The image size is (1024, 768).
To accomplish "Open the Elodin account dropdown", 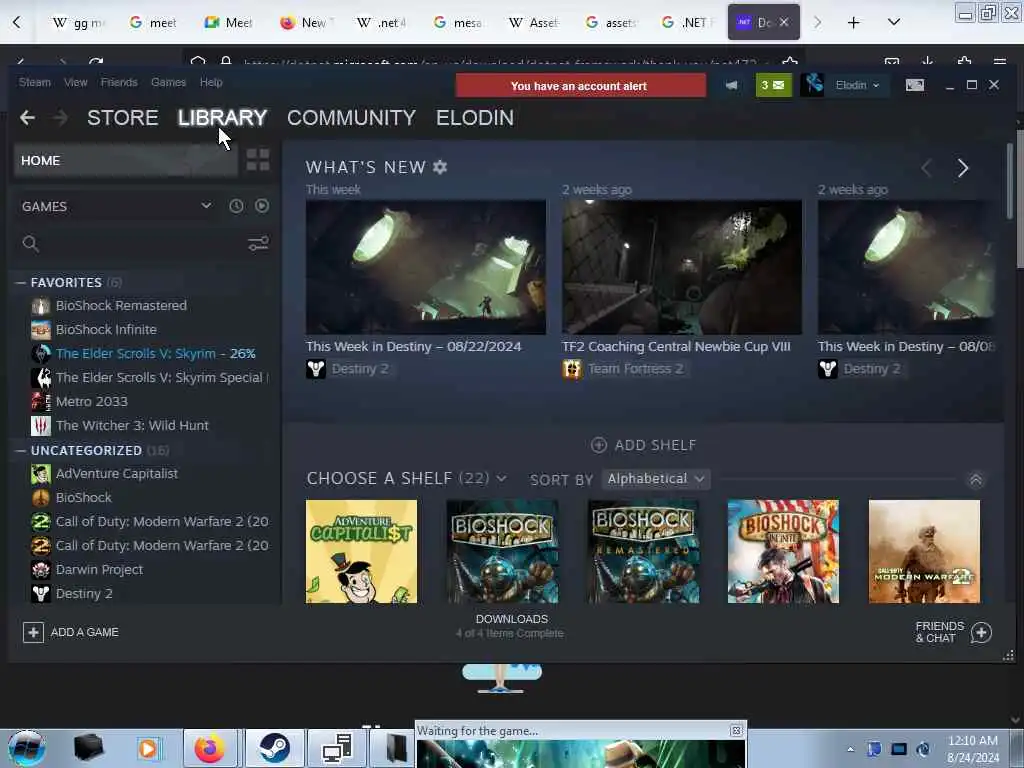I will click(x=857, y=85).
